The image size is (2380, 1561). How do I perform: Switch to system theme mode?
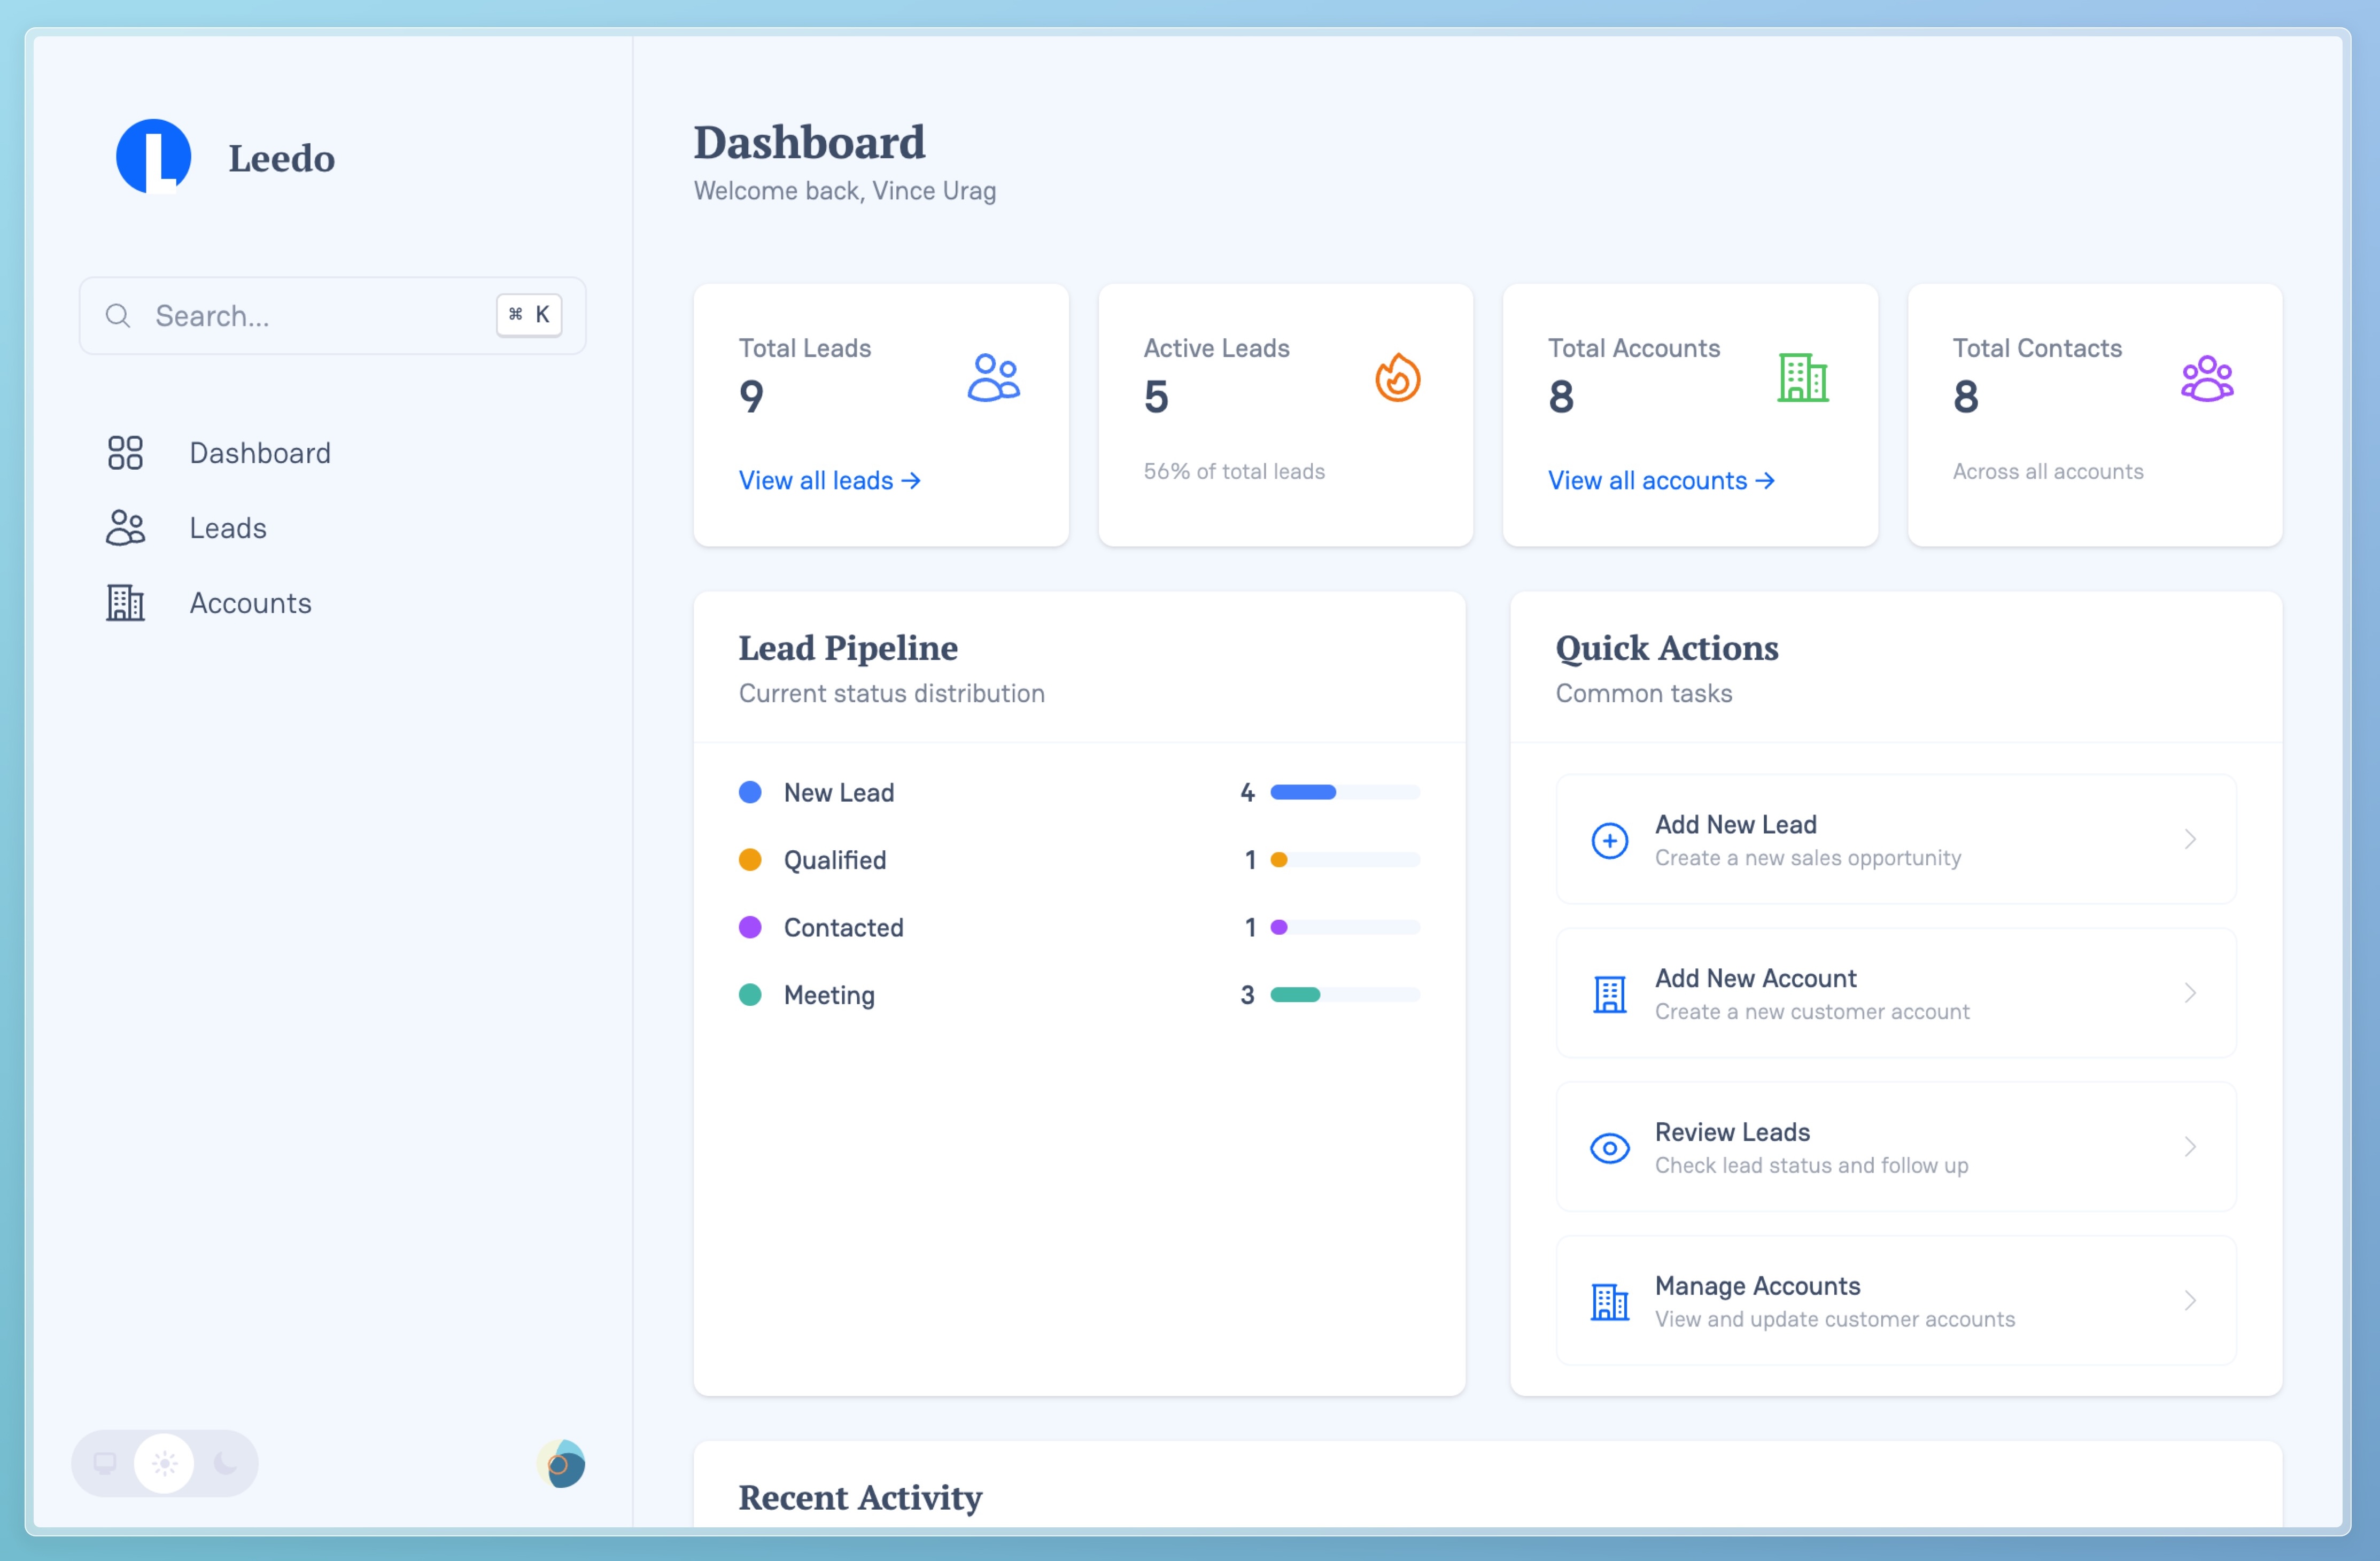pos(105,1464)
